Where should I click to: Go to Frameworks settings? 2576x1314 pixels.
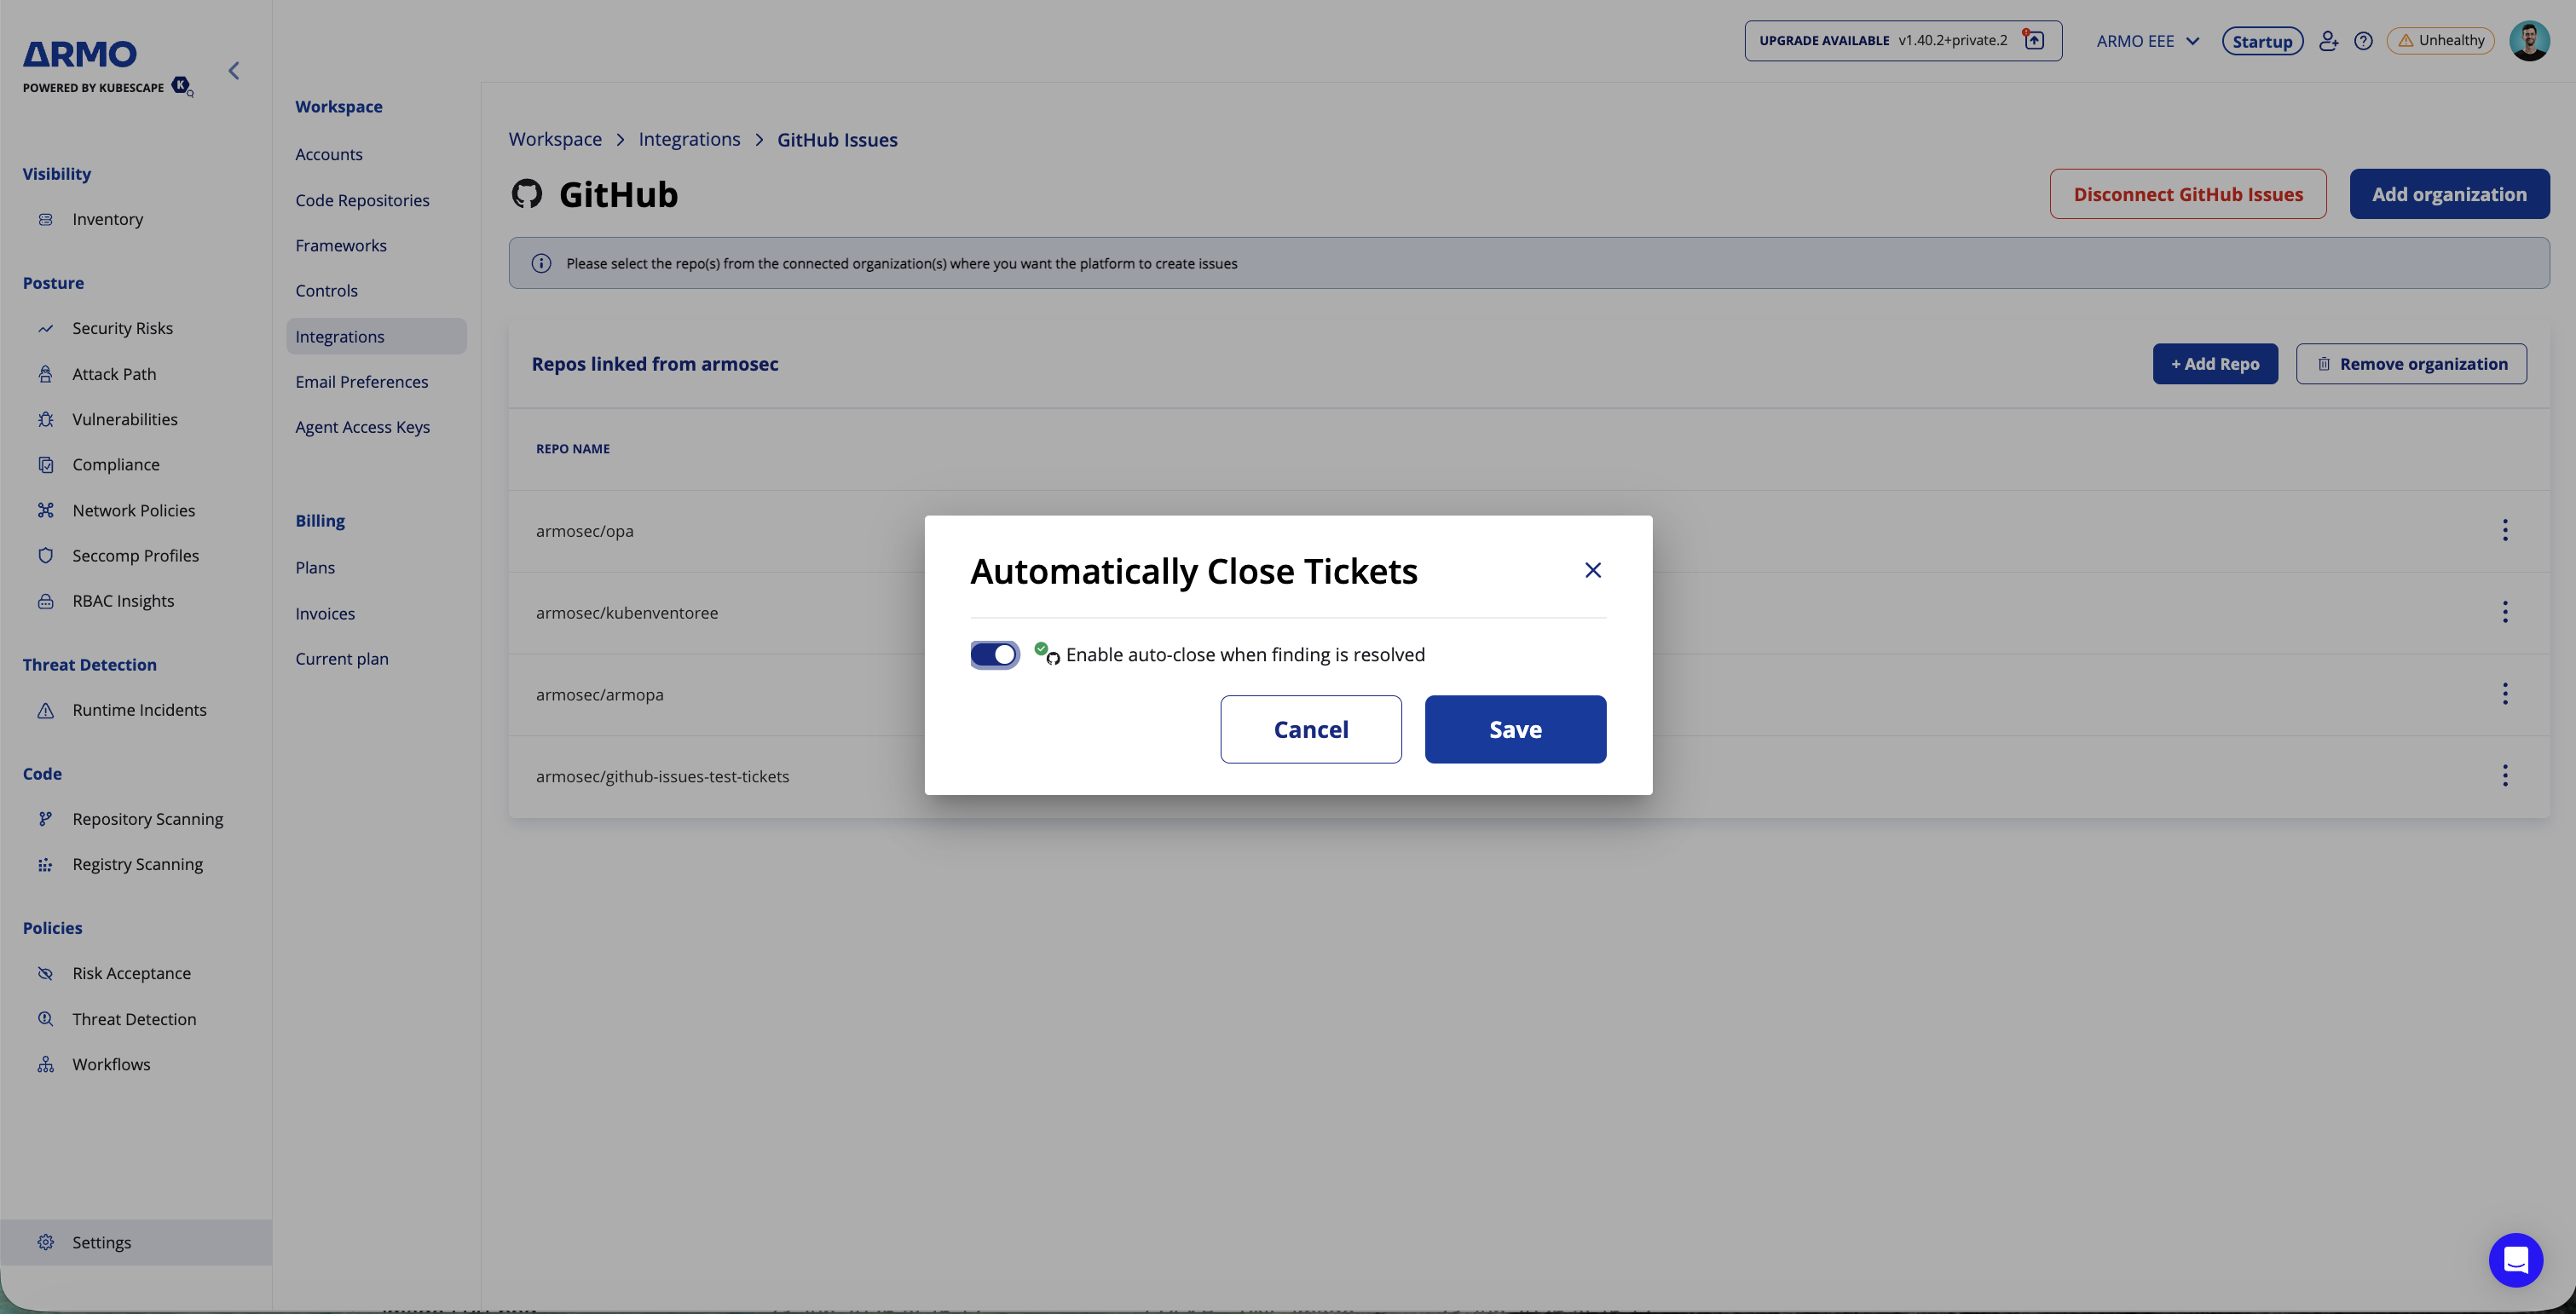(341, 245)
